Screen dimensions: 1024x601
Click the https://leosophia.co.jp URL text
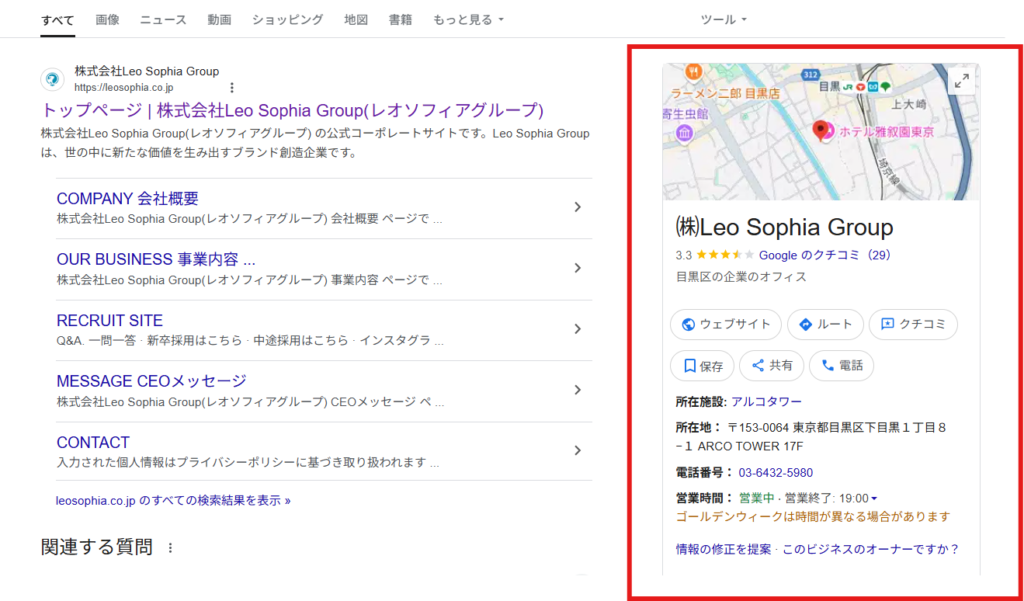tap(123, 88)
